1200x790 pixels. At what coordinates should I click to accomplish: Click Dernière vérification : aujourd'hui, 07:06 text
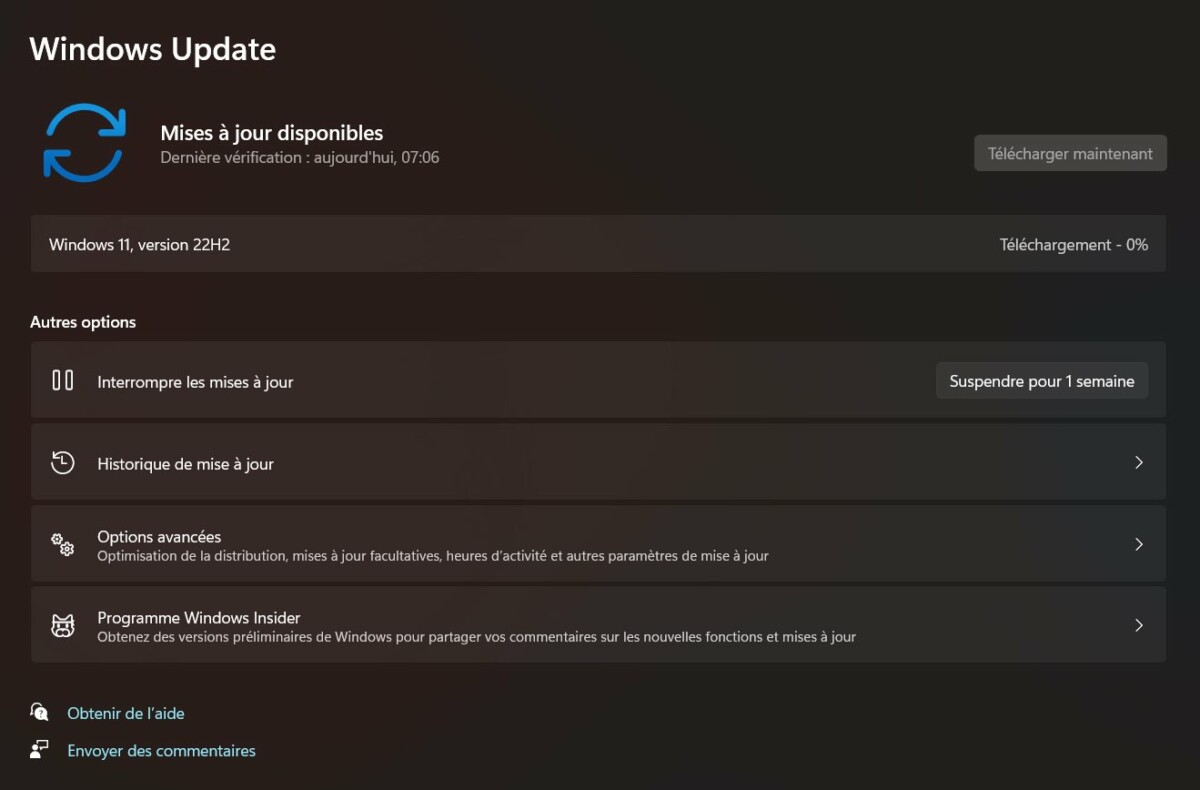[300, 157]
